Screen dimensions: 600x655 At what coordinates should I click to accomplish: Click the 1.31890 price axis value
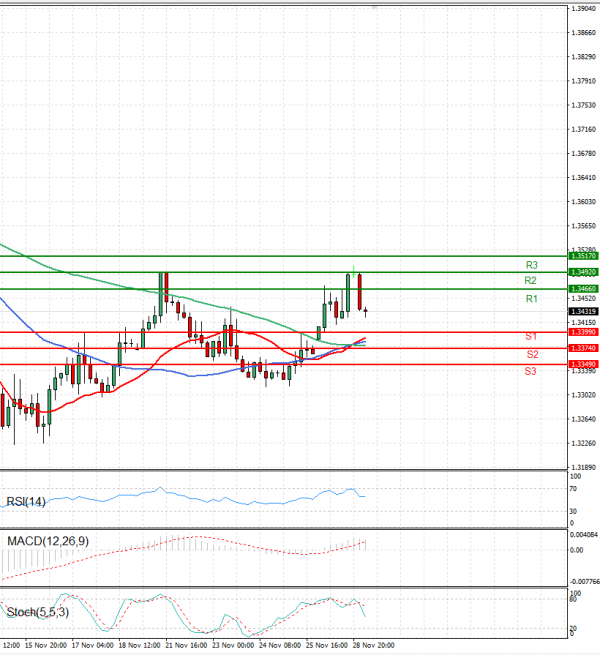click(x=584, y=467)
